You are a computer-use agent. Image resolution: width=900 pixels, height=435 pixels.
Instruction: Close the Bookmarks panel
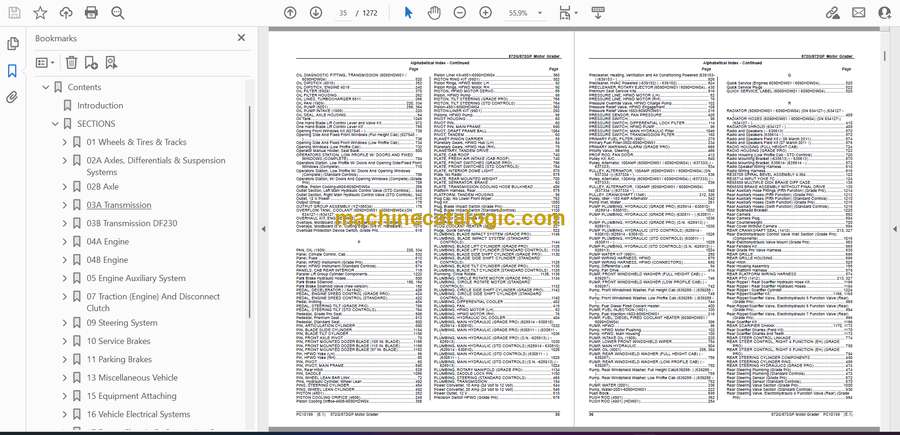241,38
